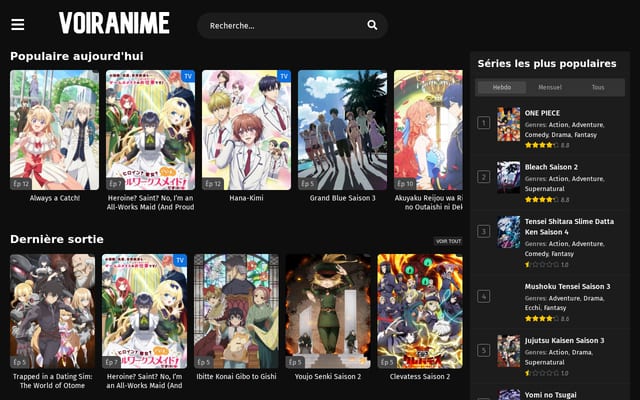Viewport: 640px width, 400px height.
Task: Click the star rating for ONE PIECE
Action: point(542,145)
